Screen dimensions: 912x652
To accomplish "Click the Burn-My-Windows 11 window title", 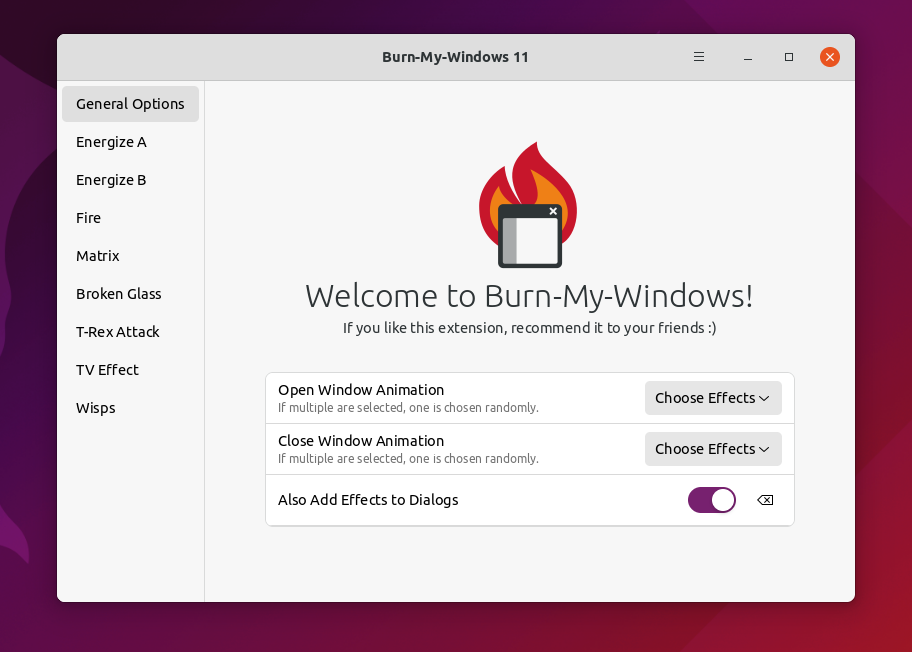I will click(455, 57).
